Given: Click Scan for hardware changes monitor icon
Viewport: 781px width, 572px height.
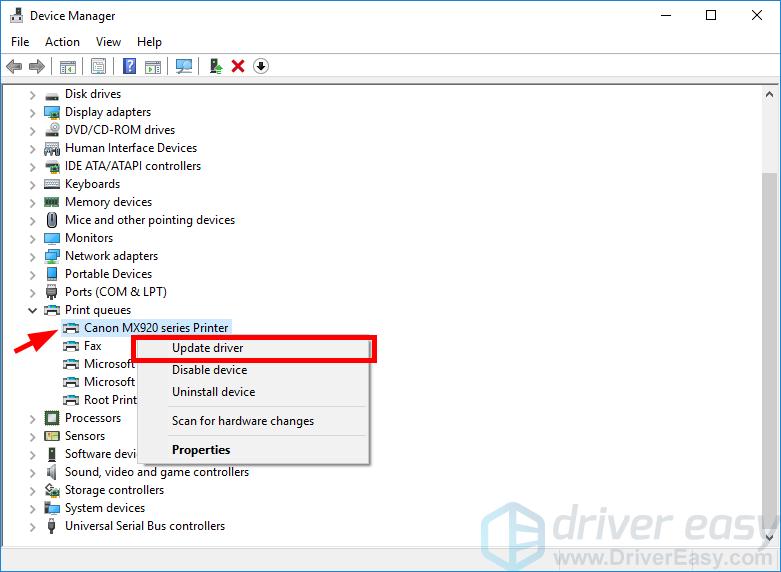Looking at the screenshot, I should pos(183,67).
